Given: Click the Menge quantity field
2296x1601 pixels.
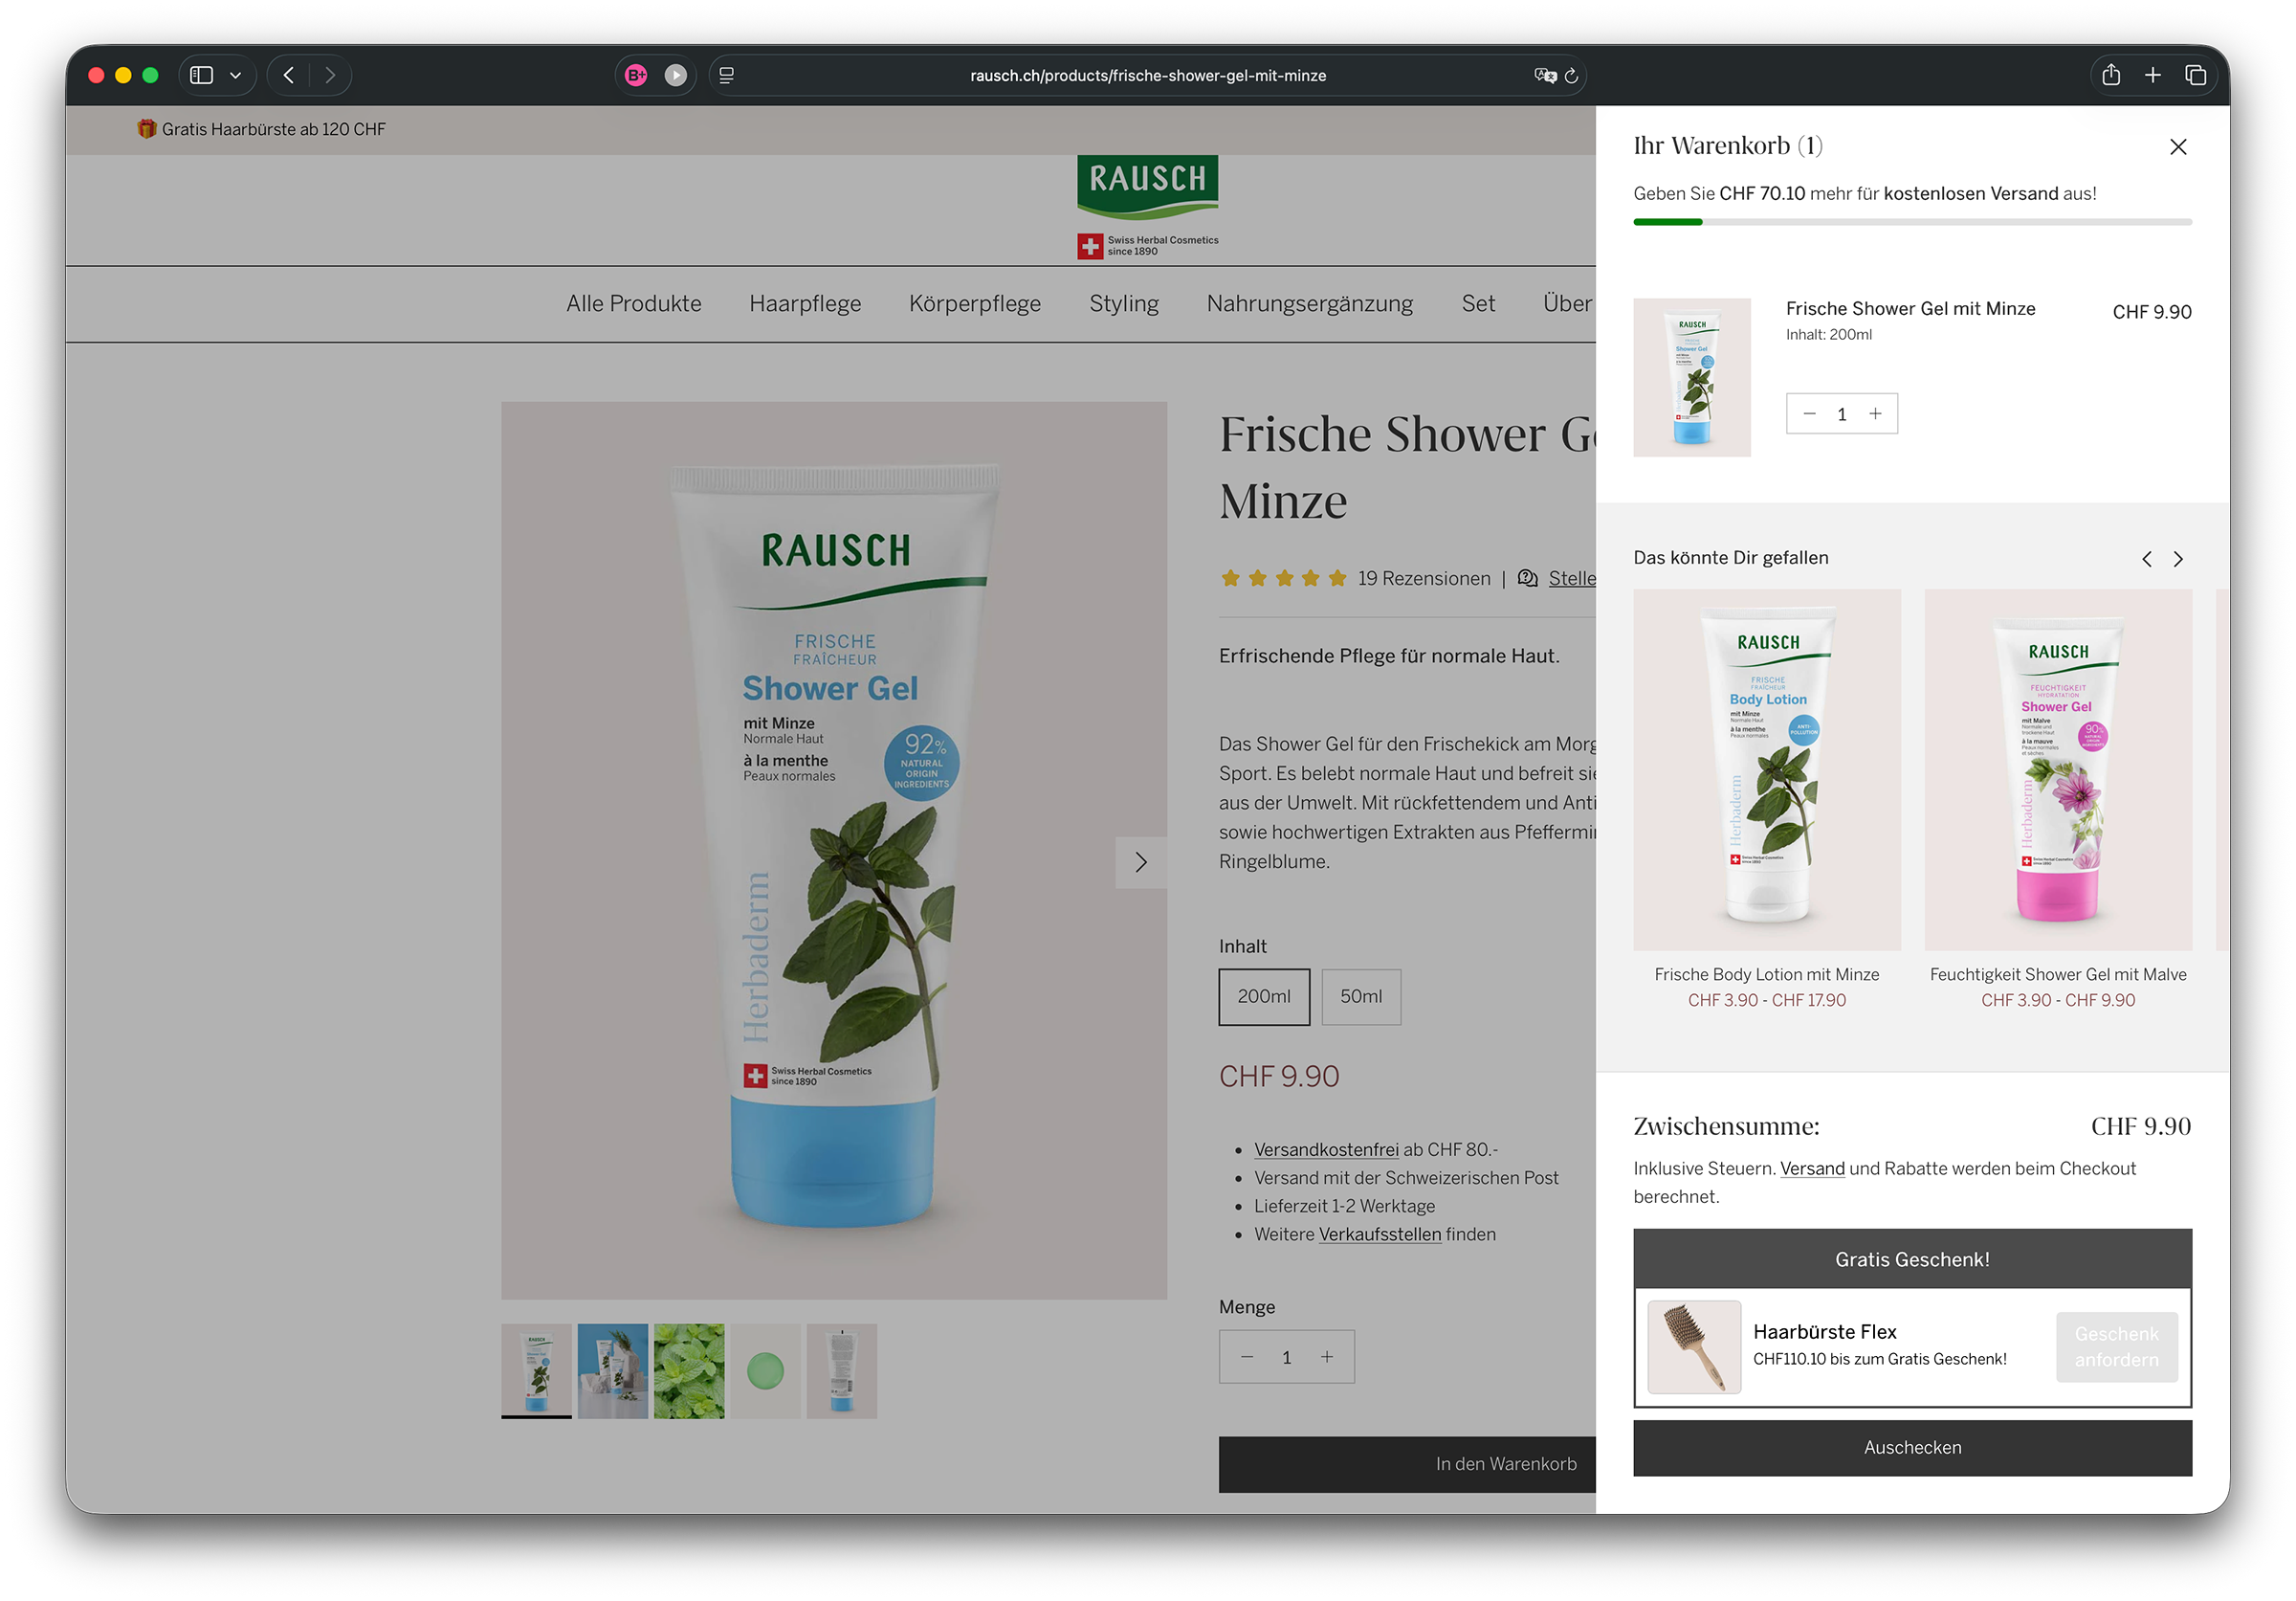Looking at the screenshot, I should pyautogui.click(x=1287, y=1357).
